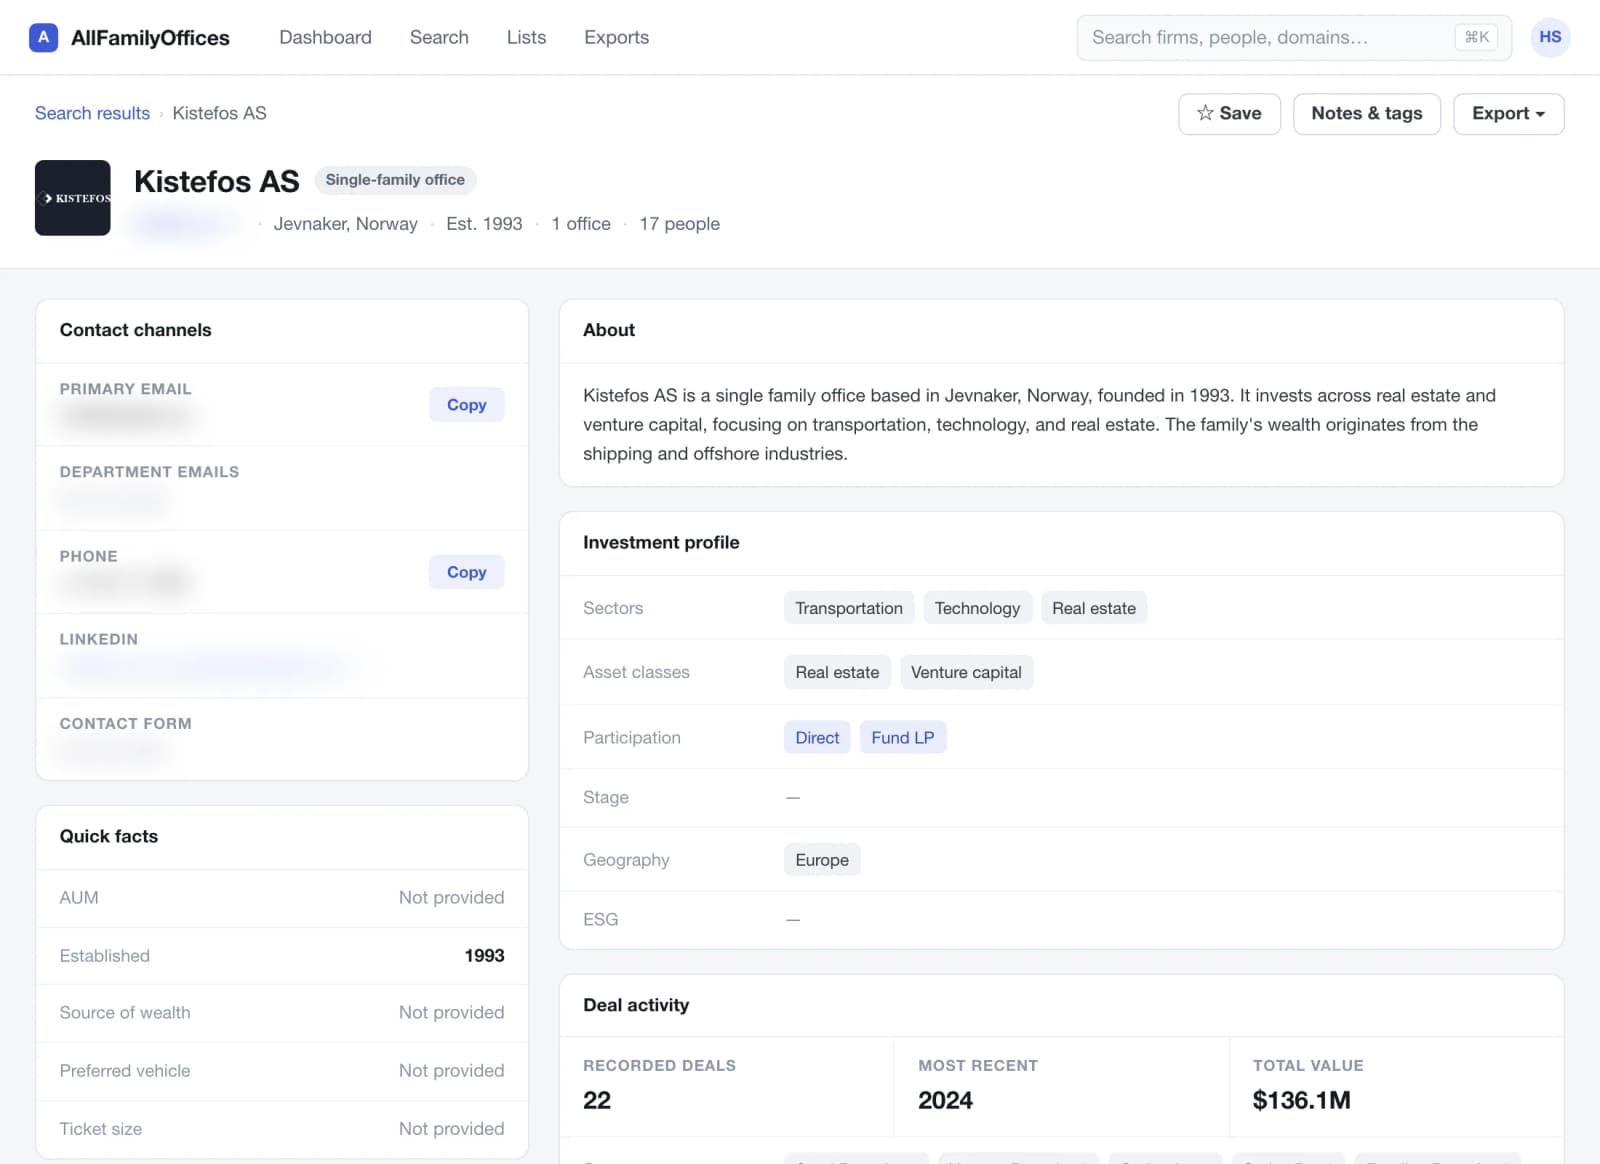
Task: Click the total value $136.1M
Action: 1301,1100
